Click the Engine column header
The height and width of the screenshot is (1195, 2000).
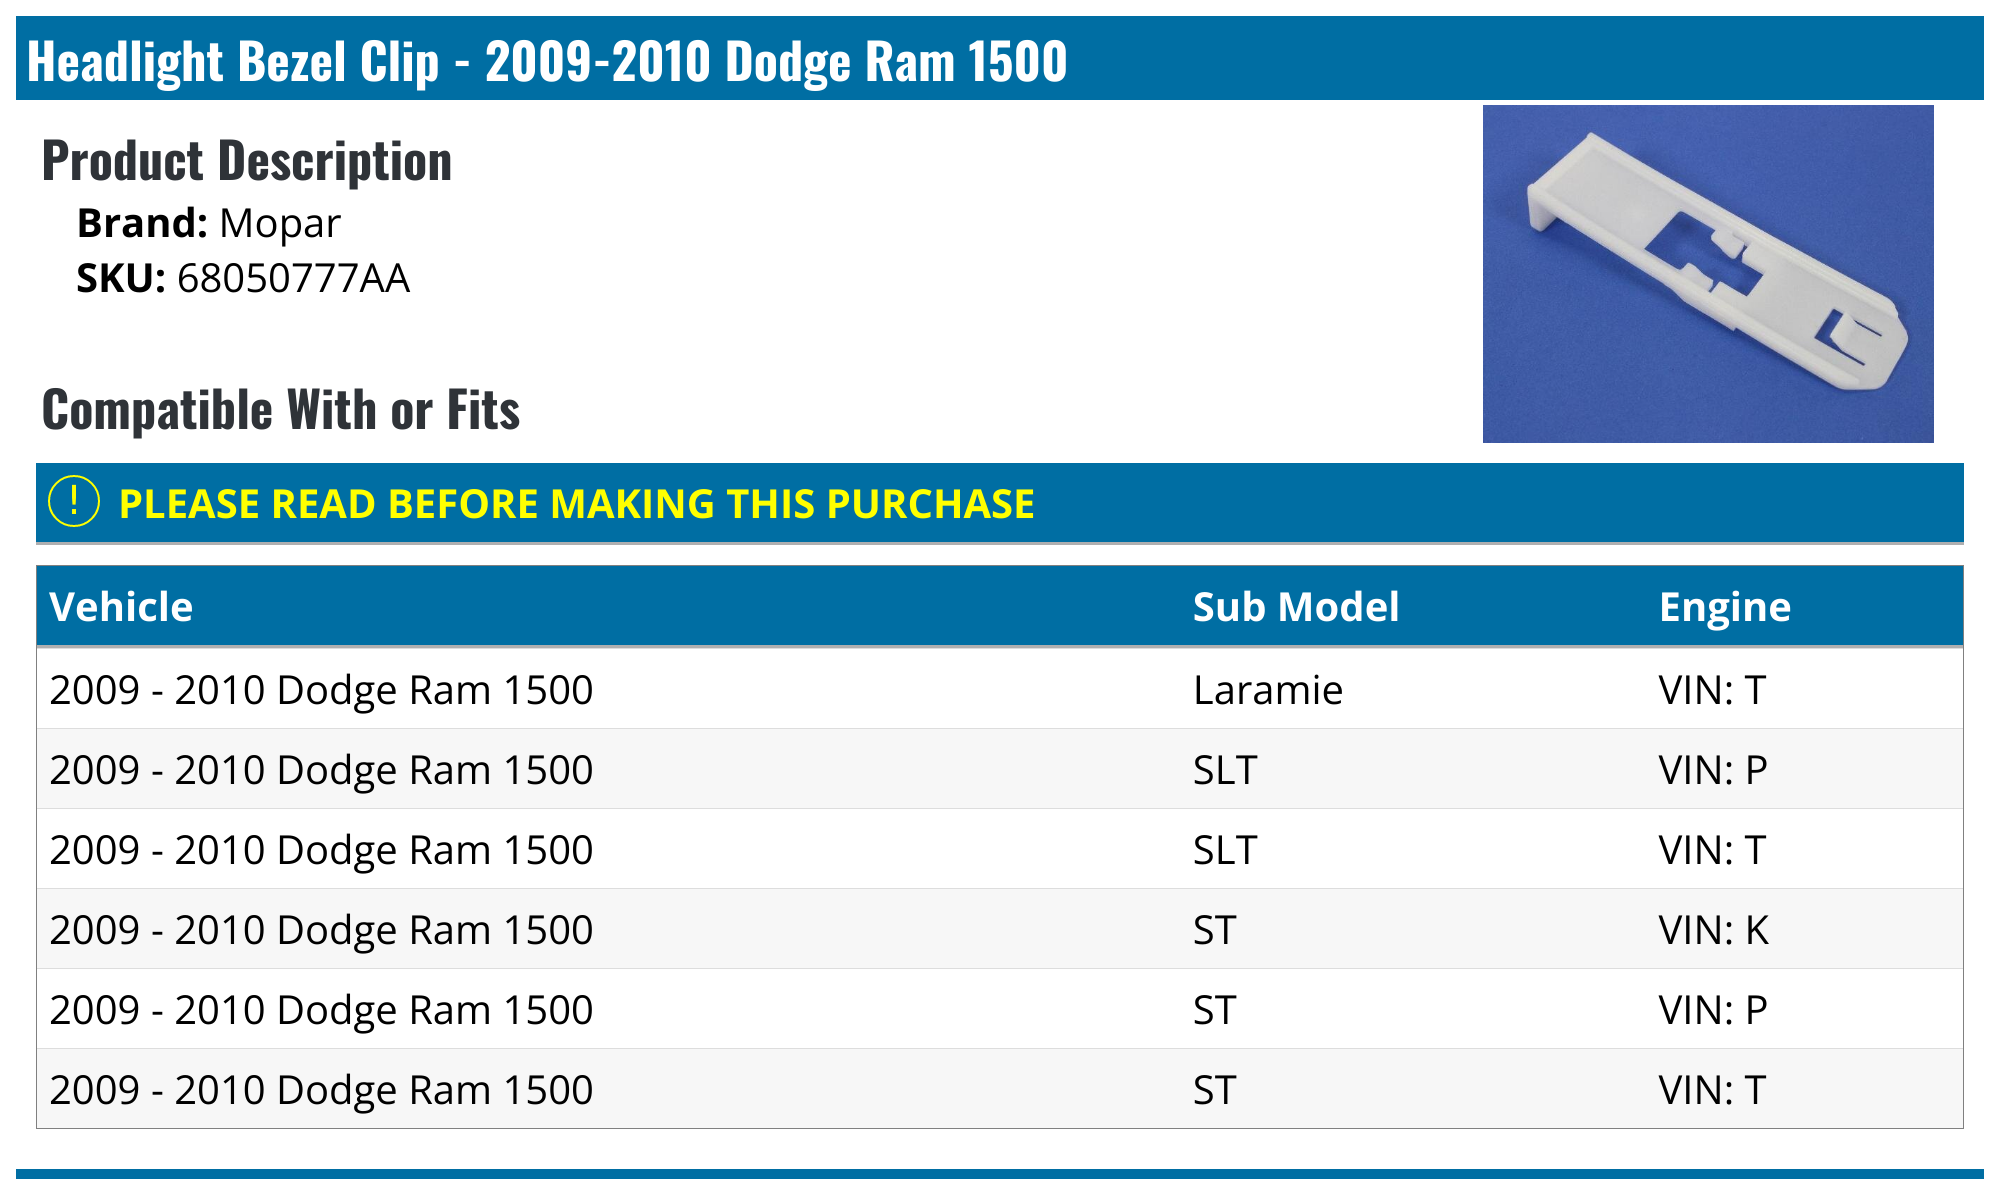1724,607
